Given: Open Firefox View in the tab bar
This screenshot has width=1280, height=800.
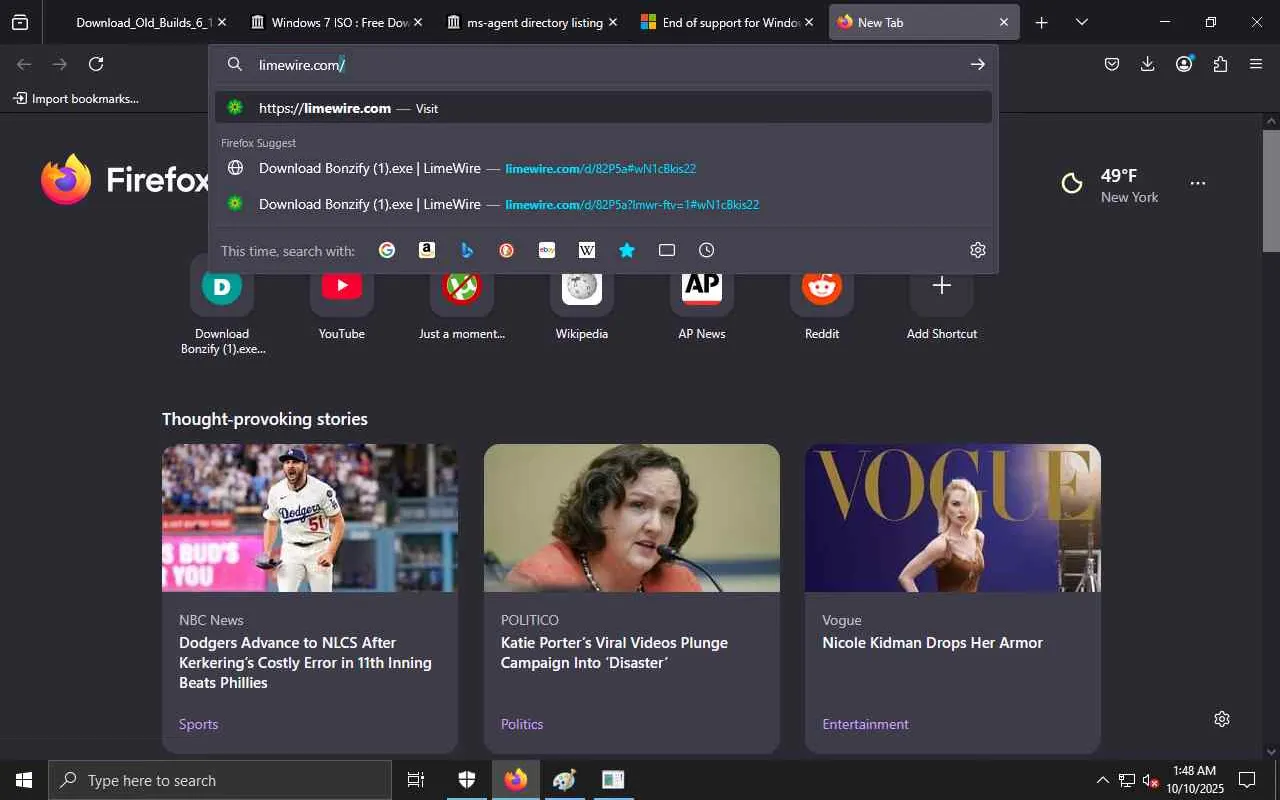Looking at the screenshot, I should click(x=20, y=22).
